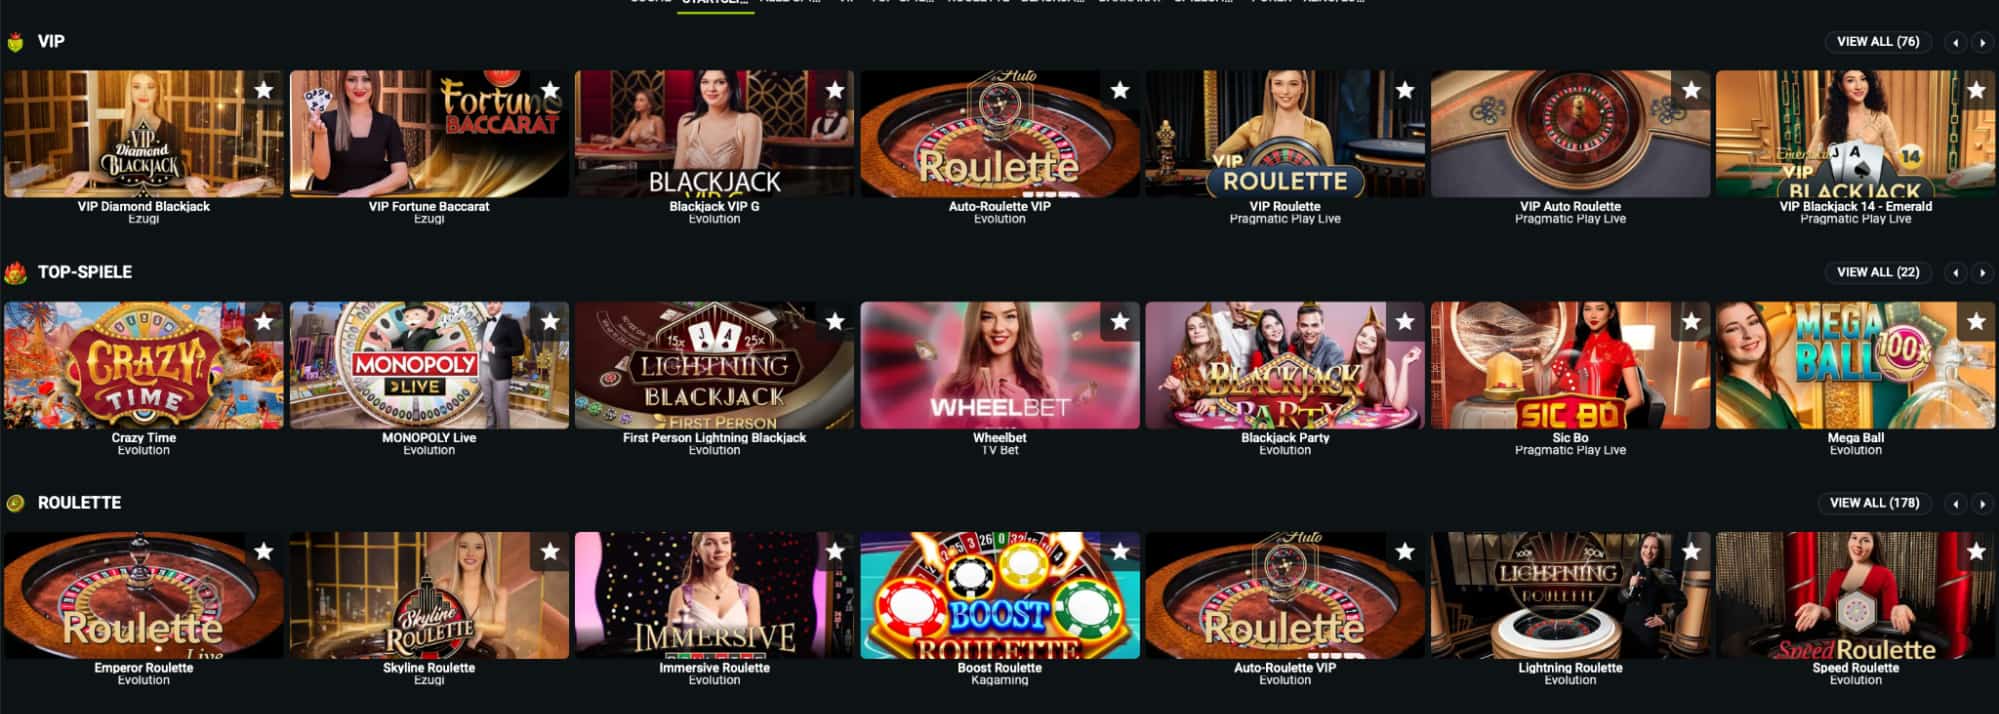
Task: Click the VIP section crown icon
Action: [x=15, y=42]
